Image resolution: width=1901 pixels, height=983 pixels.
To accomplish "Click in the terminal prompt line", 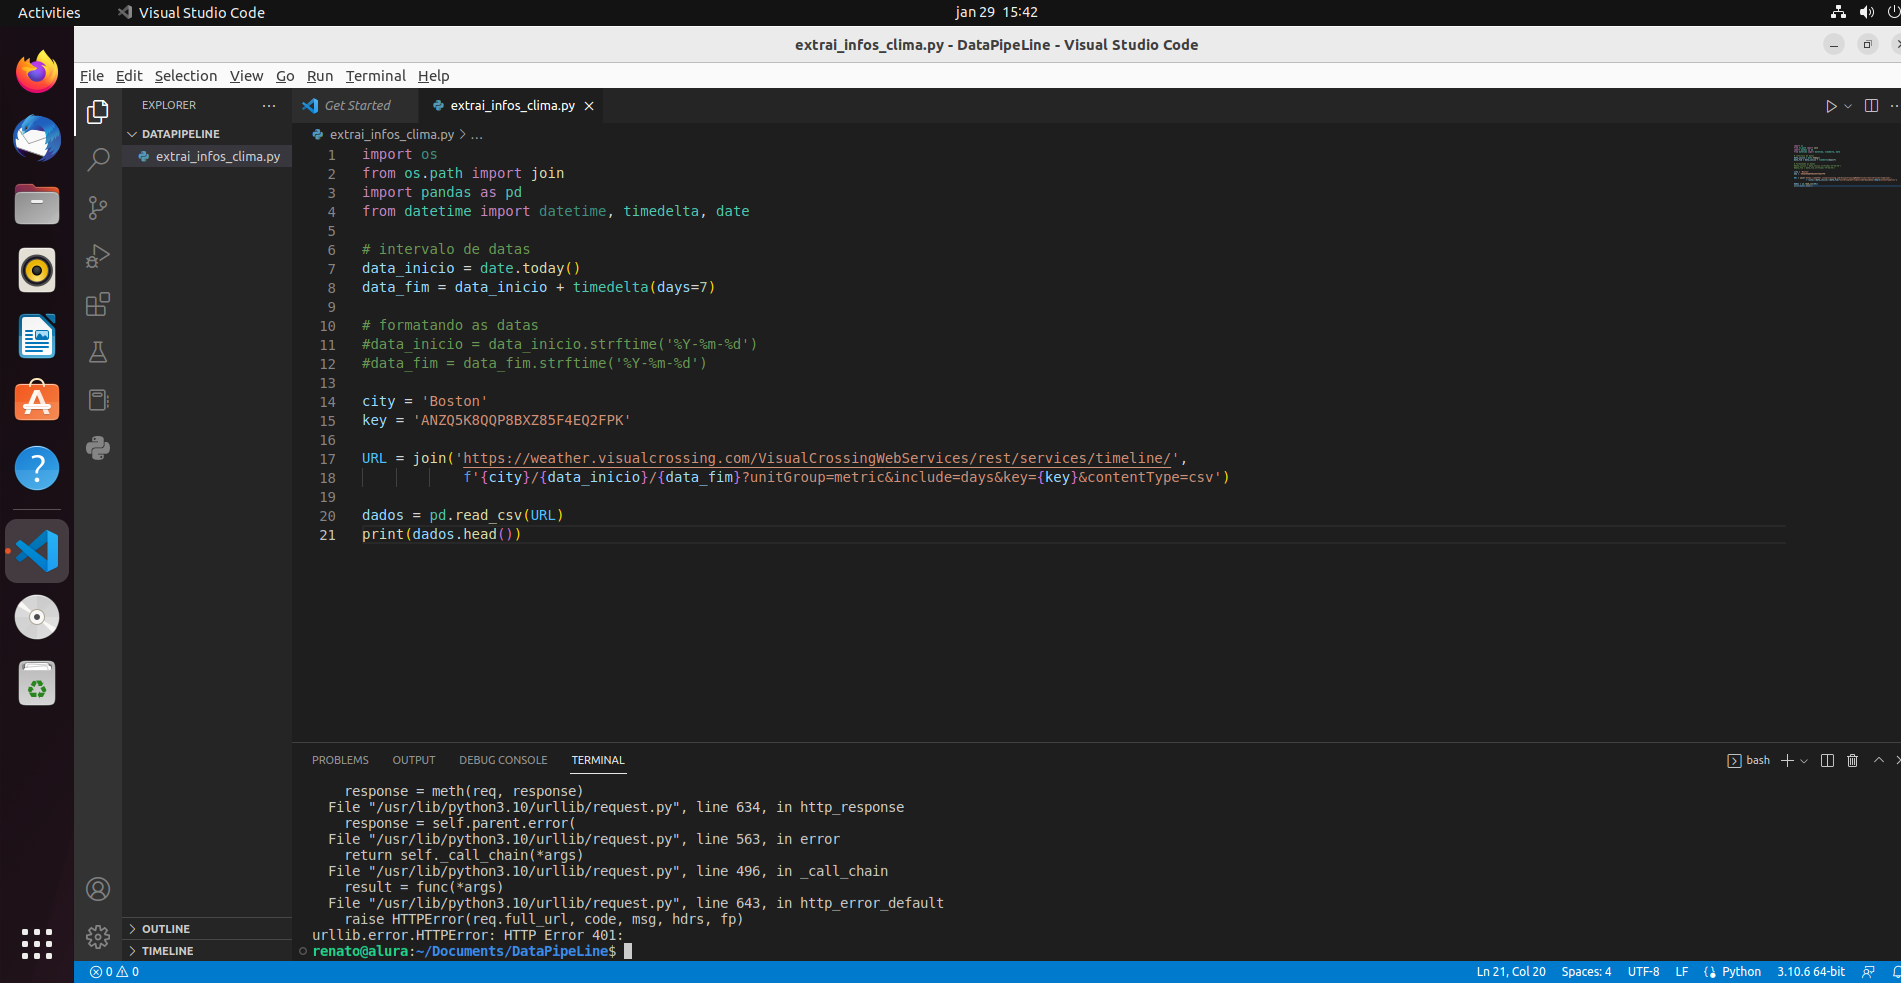I will (x=470, y=951).
